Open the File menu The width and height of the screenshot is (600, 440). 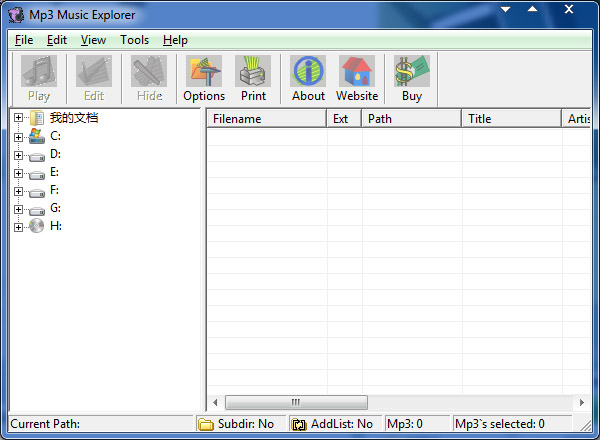(x=24, y=40)
